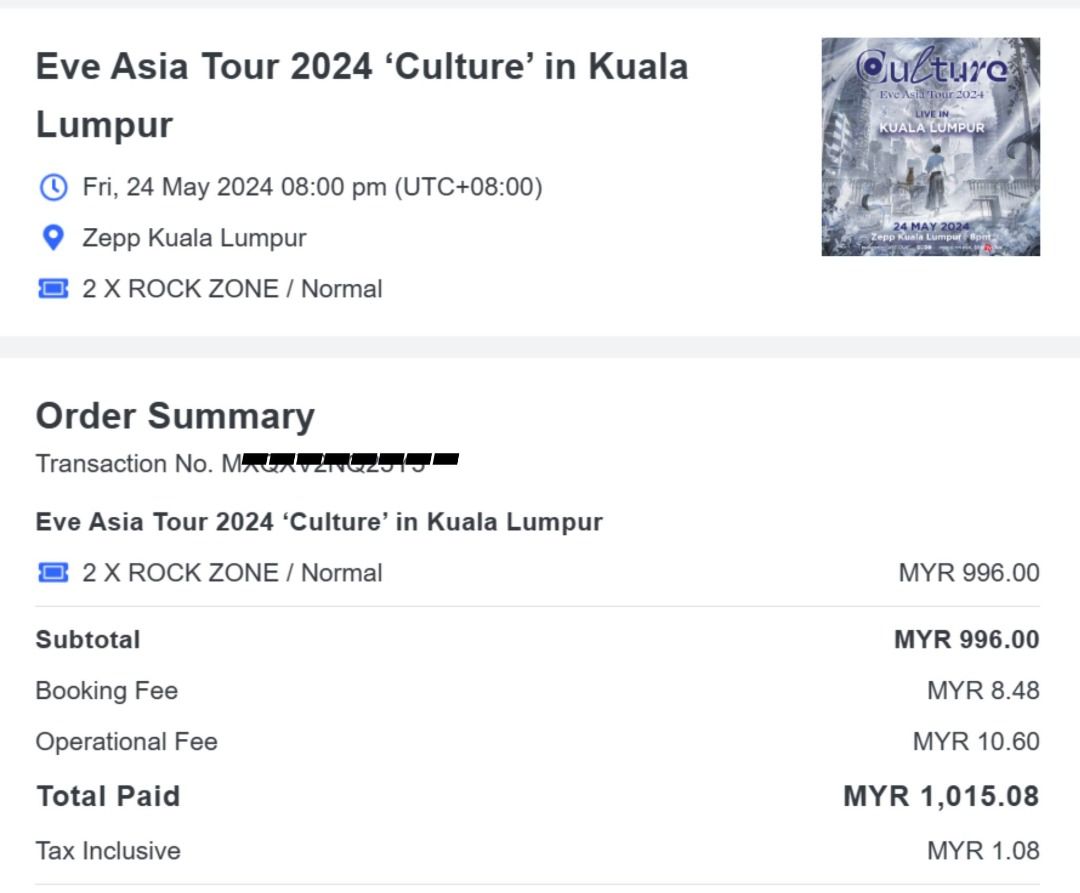The image size is (1080, 893).
Task: Click the Tax Inclusive amount MYR 1.08
Action: [x=982, y=851]
